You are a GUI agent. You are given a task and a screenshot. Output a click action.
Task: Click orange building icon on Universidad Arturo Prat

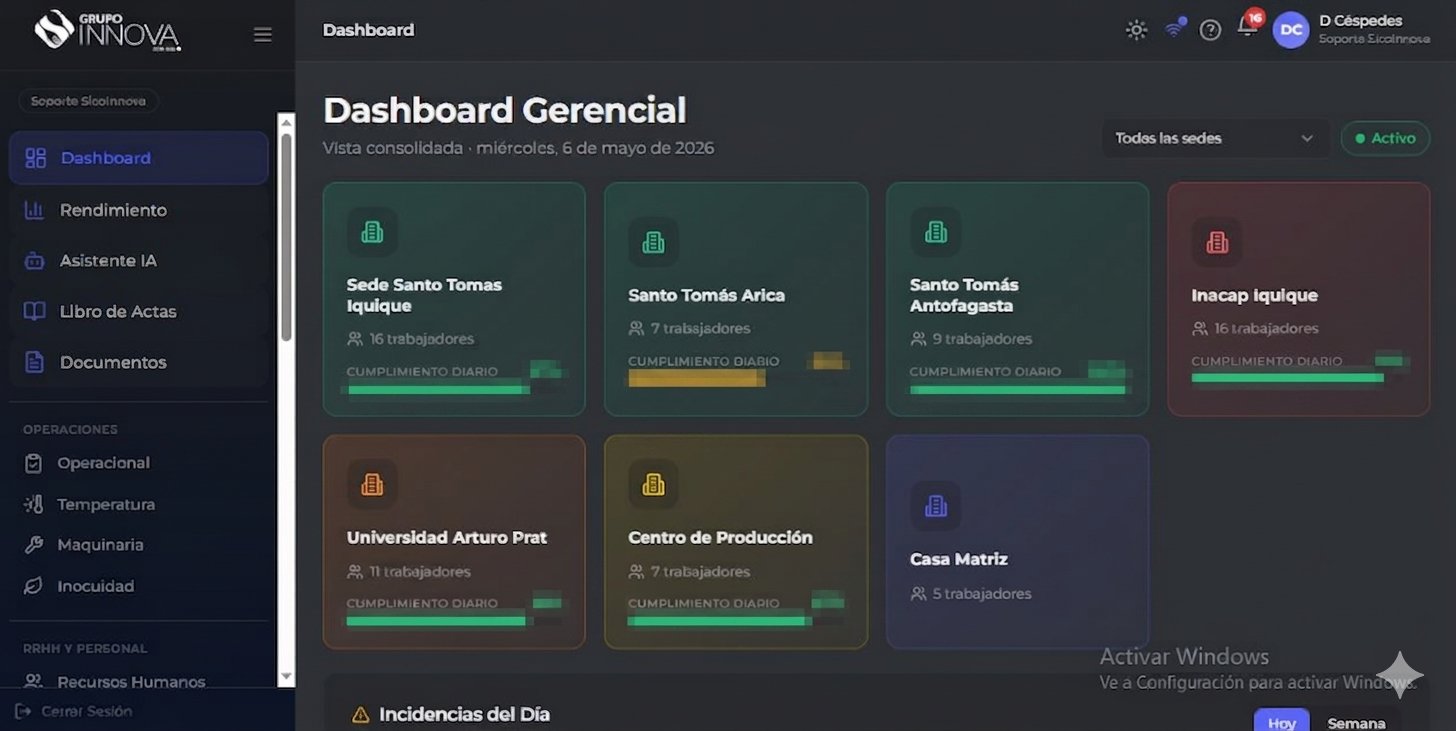(372, 485)
